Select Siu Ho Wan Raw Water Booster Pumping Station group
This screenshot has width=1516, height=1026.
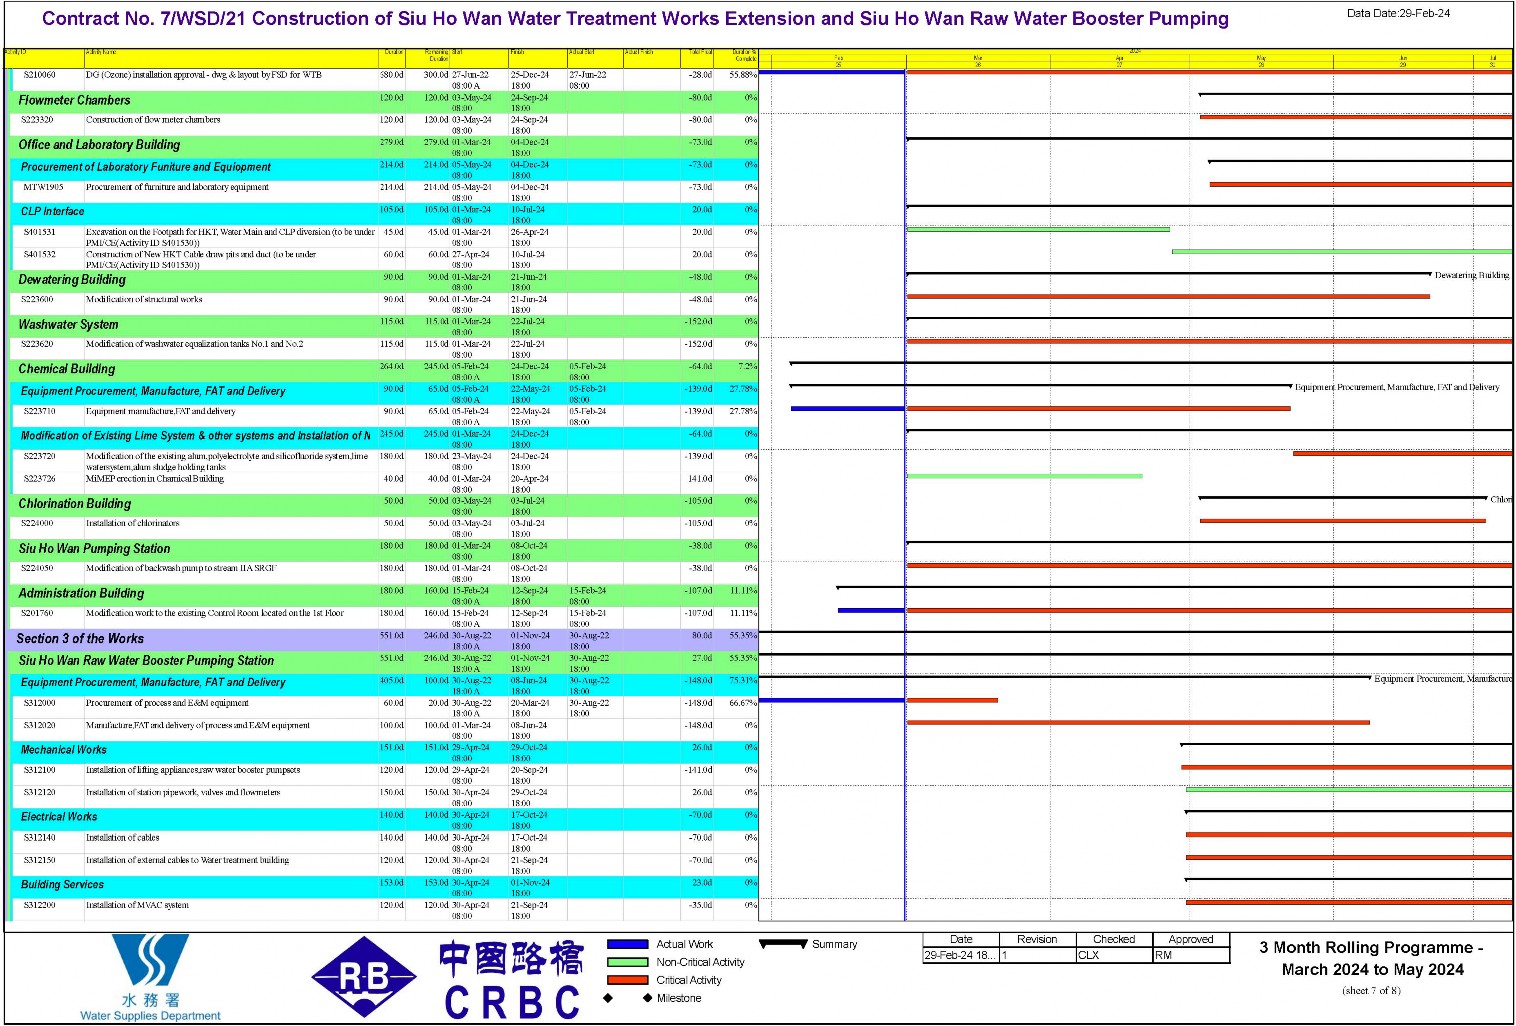381,662
